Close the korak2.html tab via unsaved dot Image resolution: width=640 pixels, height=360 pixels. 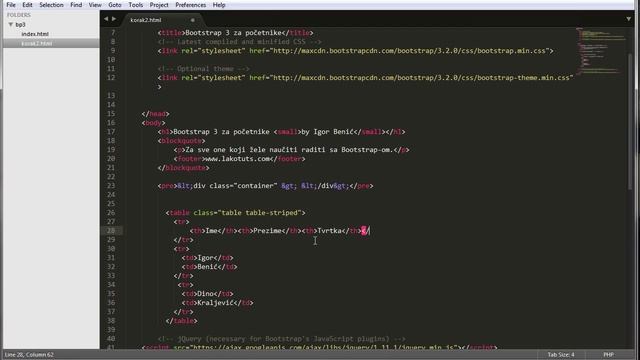(x=192, y=20)
